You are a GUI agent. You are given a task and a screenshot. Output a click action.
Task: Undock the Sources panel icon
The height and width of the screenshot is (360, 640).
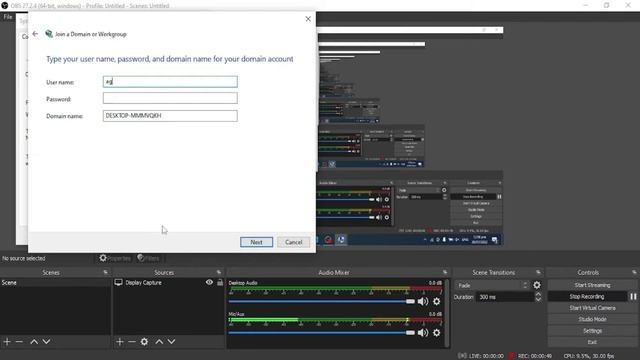tap(219, 272)
